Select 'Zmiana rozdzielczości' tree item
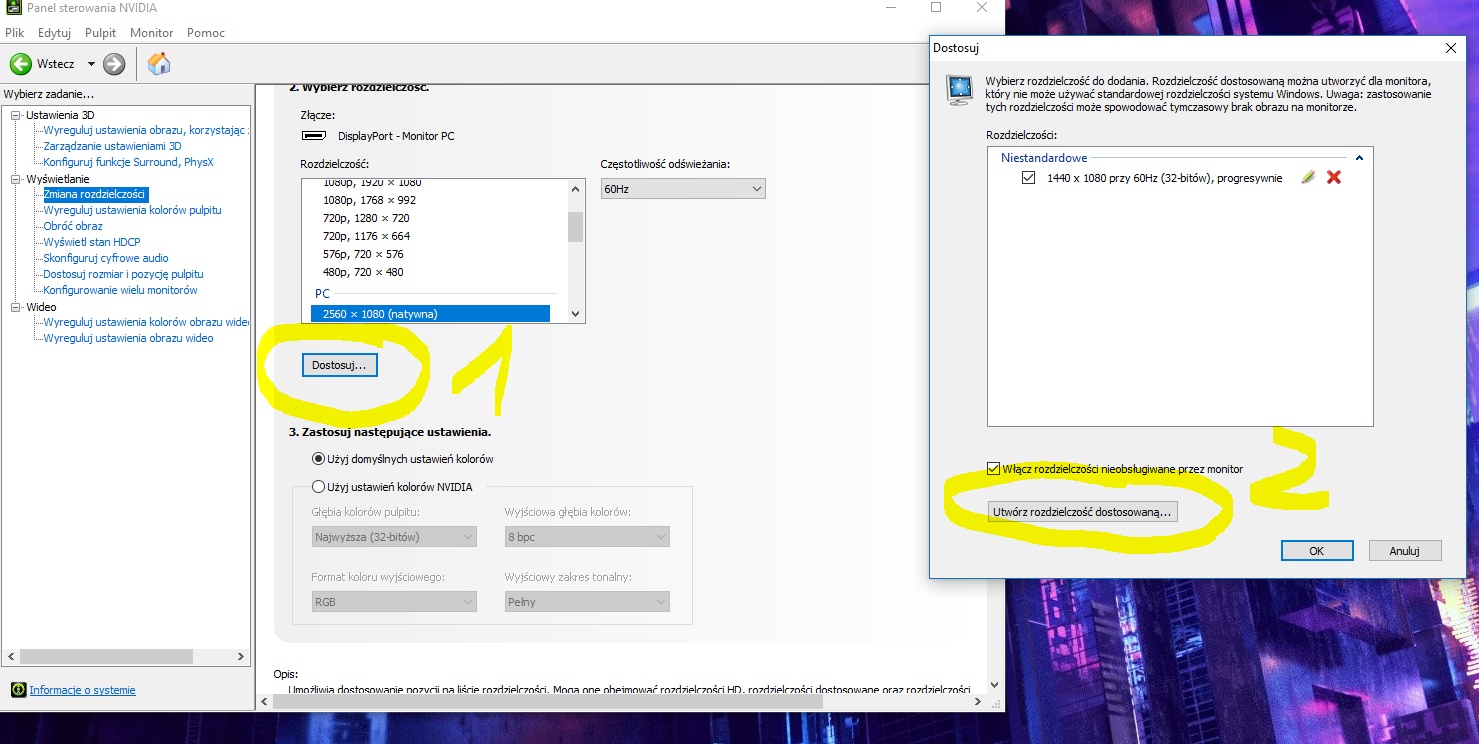The image size is (1479, 744). (95, 194)
